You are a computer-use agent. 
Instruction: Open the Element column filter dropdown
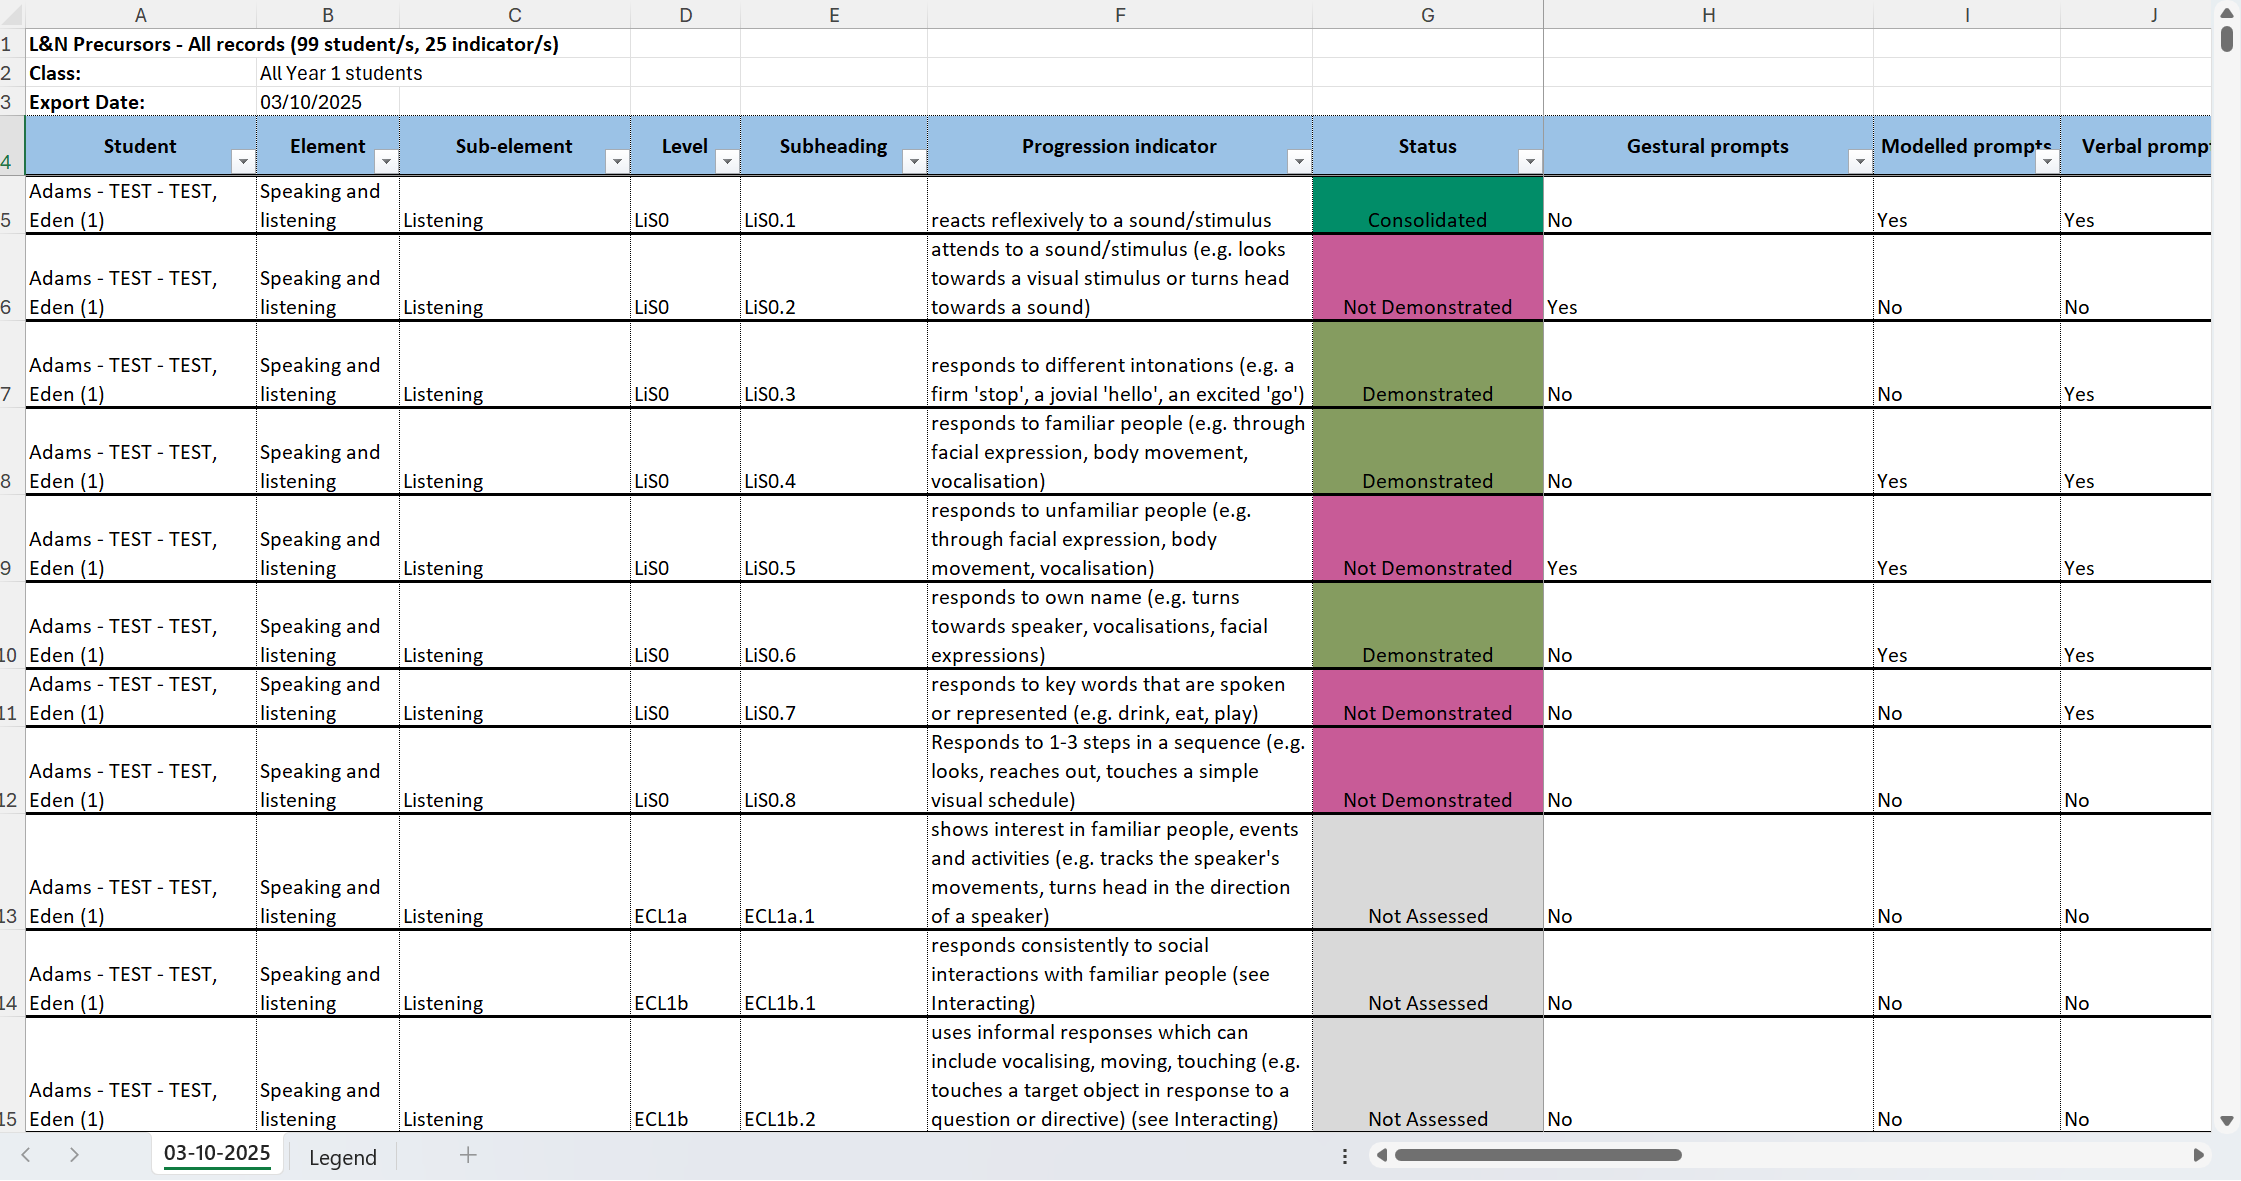pyautogui.click(x=386, y=162)
